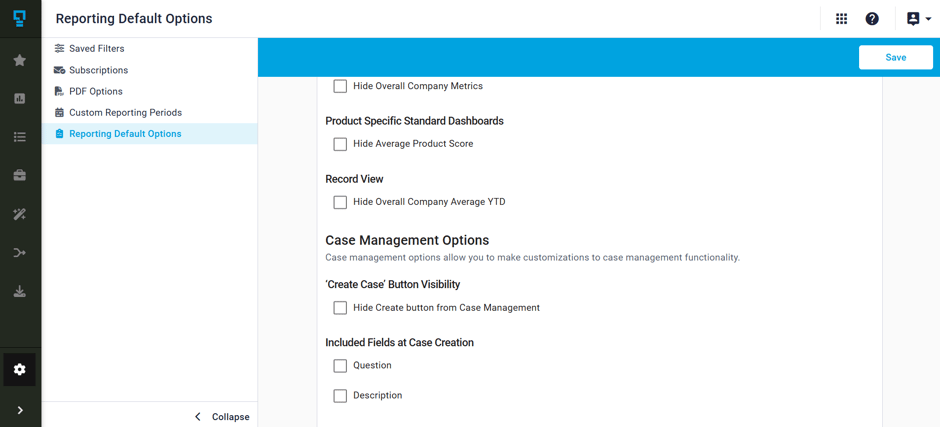
Task: Expand the left navigation sidebar arrow
Action: [20, 410]
